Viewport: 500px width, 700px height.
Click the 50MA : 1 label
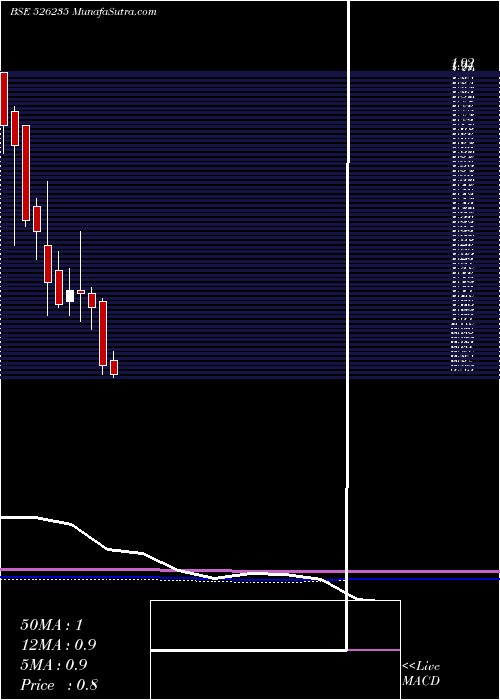click(51, 625)
